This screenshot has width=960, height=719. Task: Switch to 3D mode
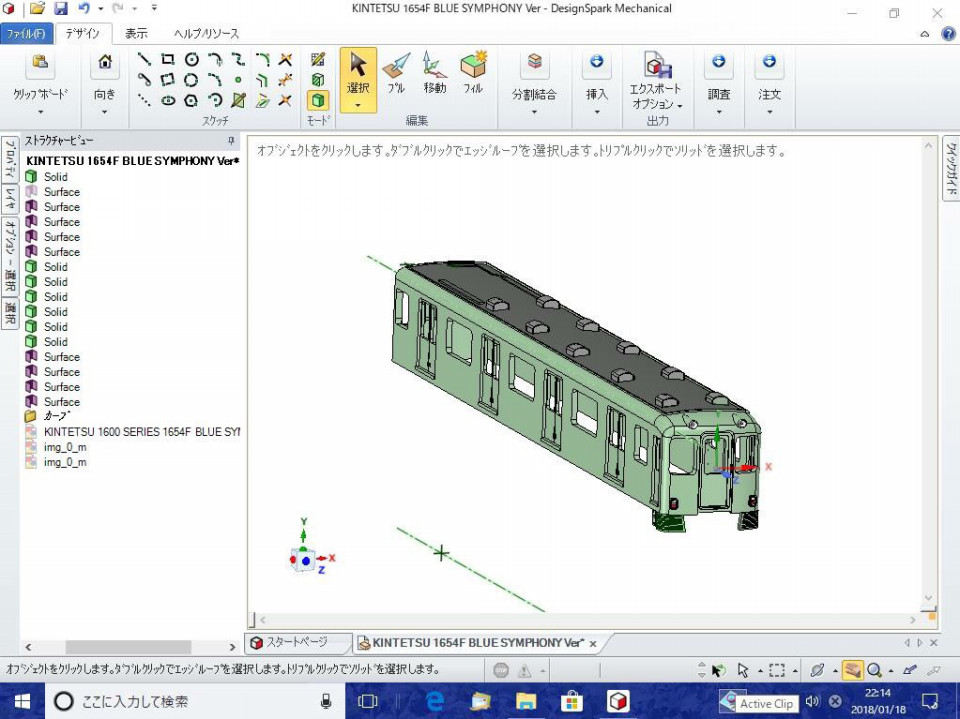coord(318,100)
